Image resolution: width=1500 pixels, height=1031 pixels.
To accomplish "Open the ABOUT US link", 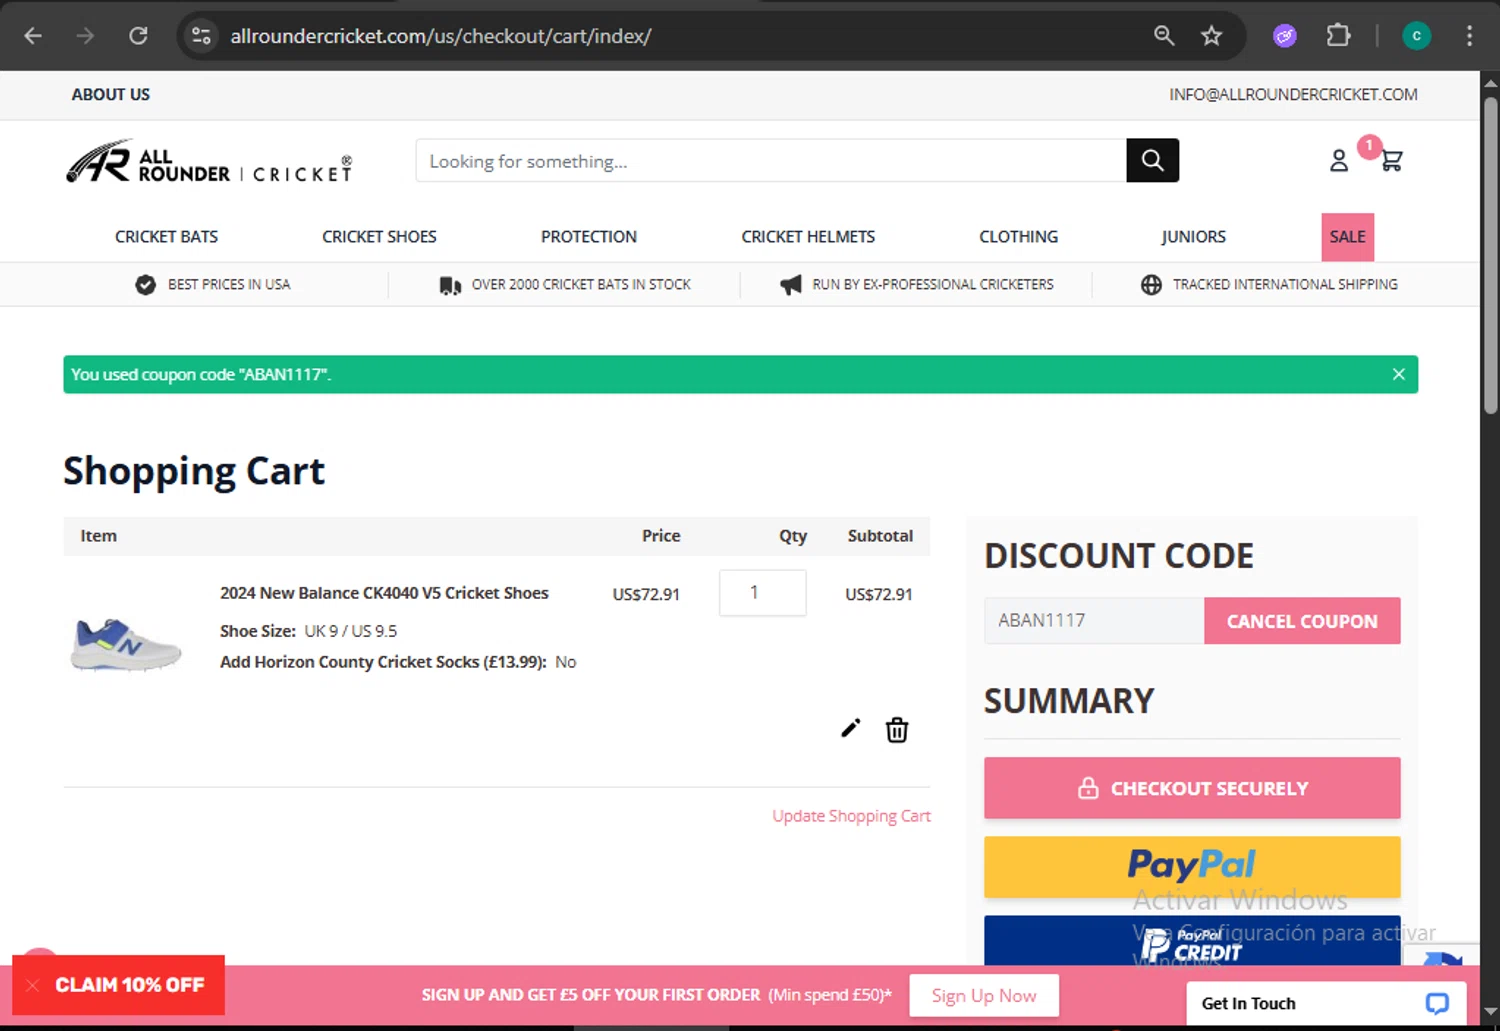I will pyautogui.click(x=111, y=94).
